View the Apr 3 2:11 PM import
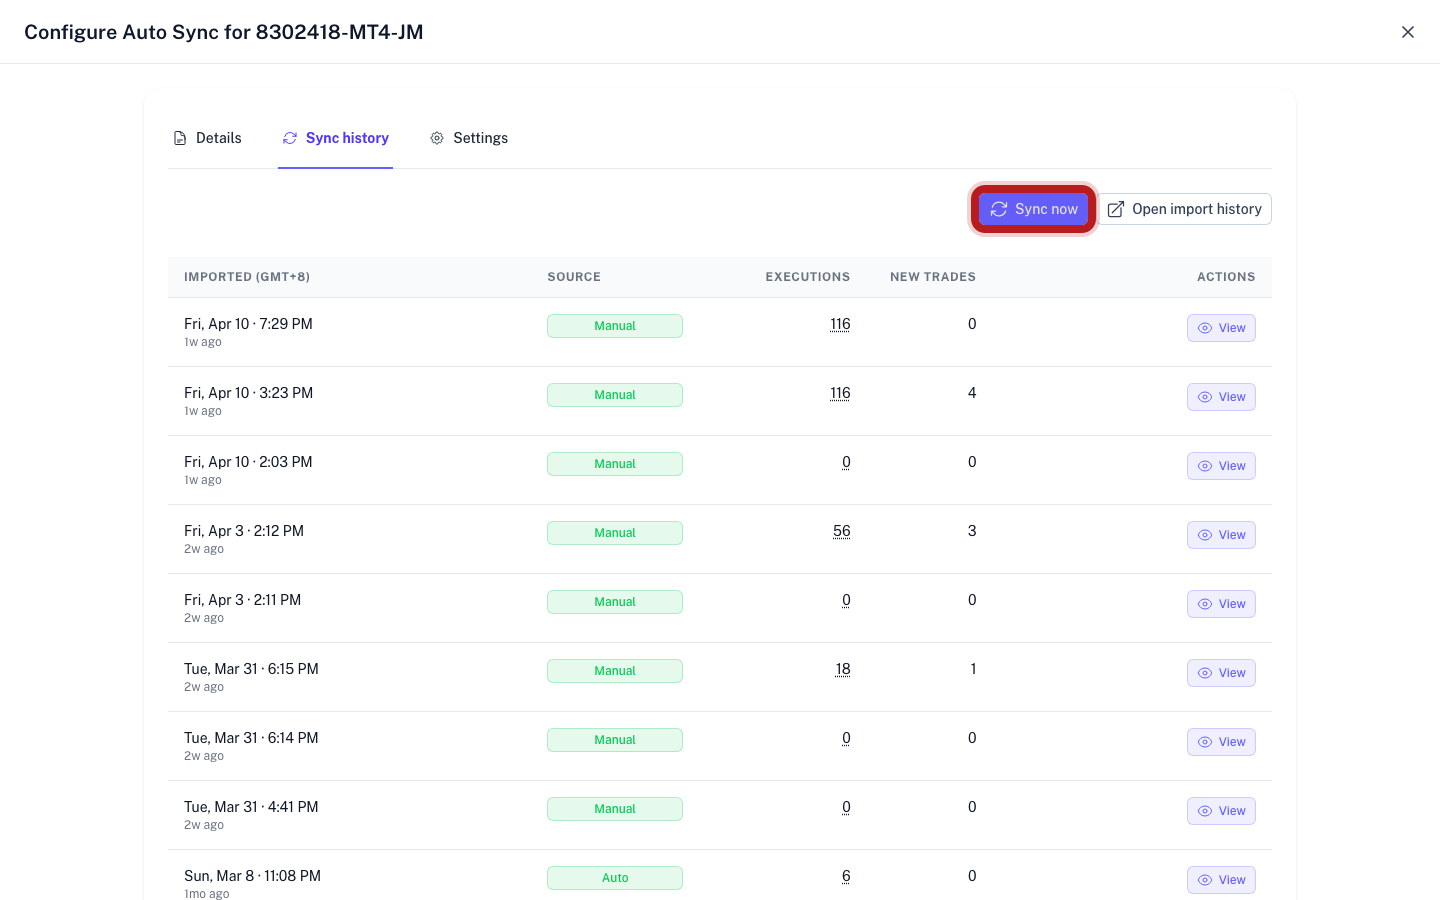 (1221, 604)
